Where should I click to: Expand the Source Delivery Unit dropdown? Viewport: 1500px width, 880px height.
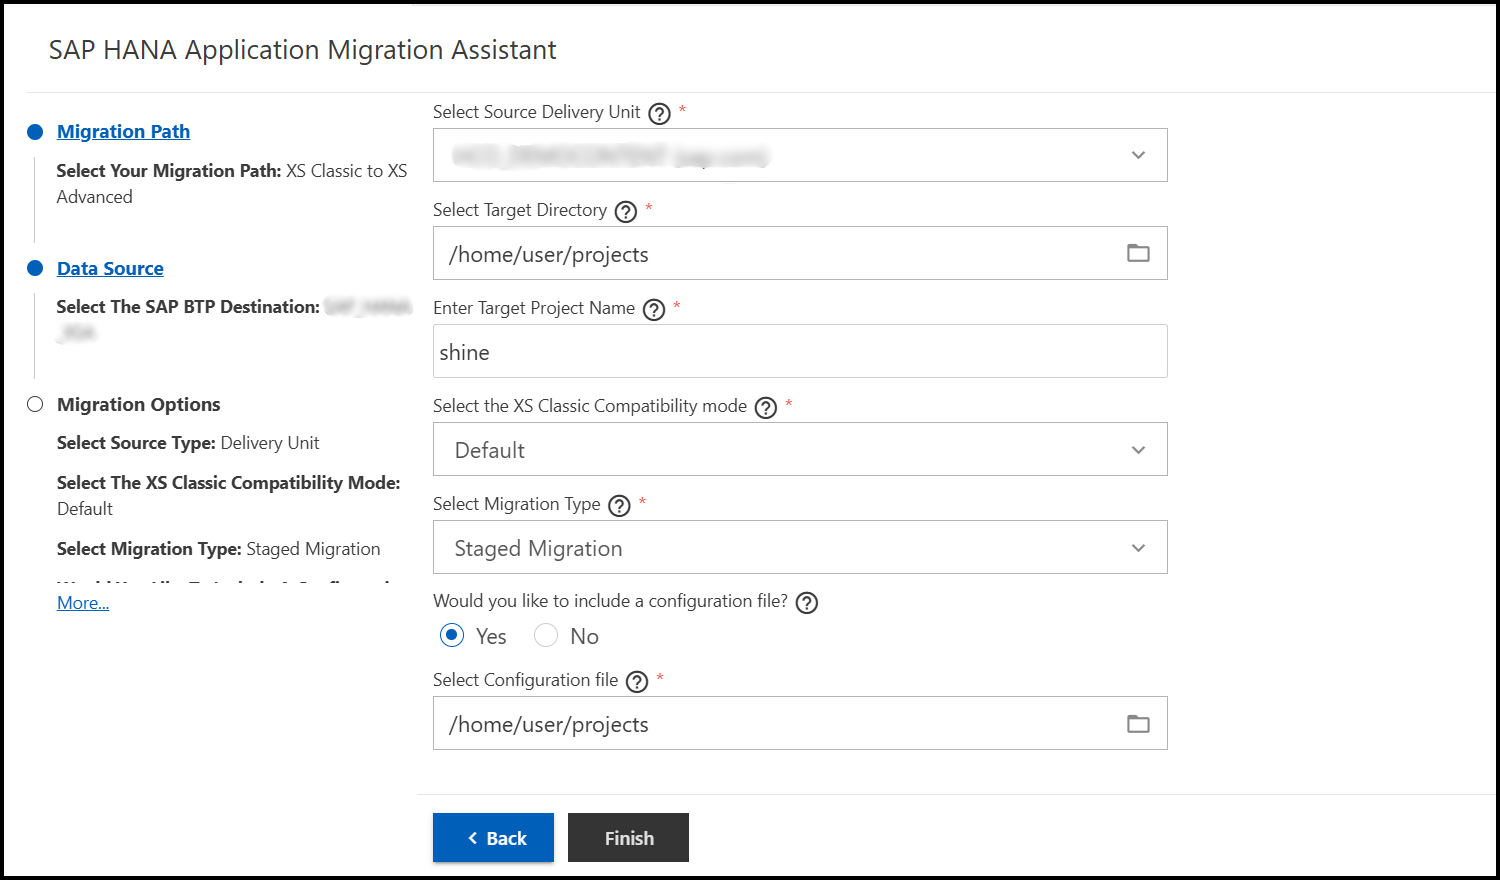point(800,155)
